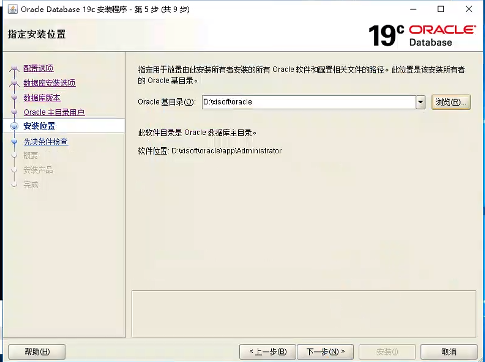Click the 数据库安装选项 step bullet icon
Image resolution: width=485 pixels, height=362 pixels.
coord(14,83)
